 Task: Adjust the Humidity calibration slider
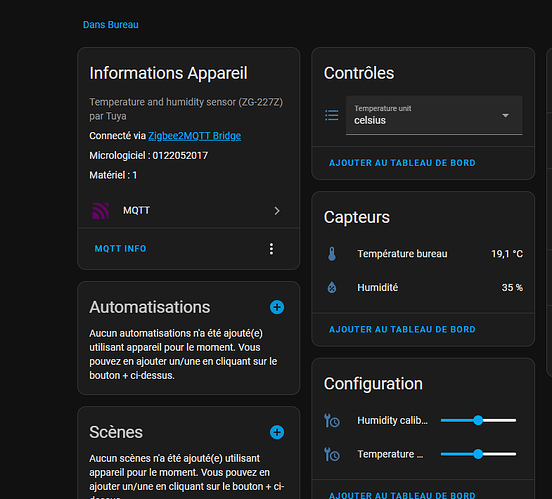478,420
